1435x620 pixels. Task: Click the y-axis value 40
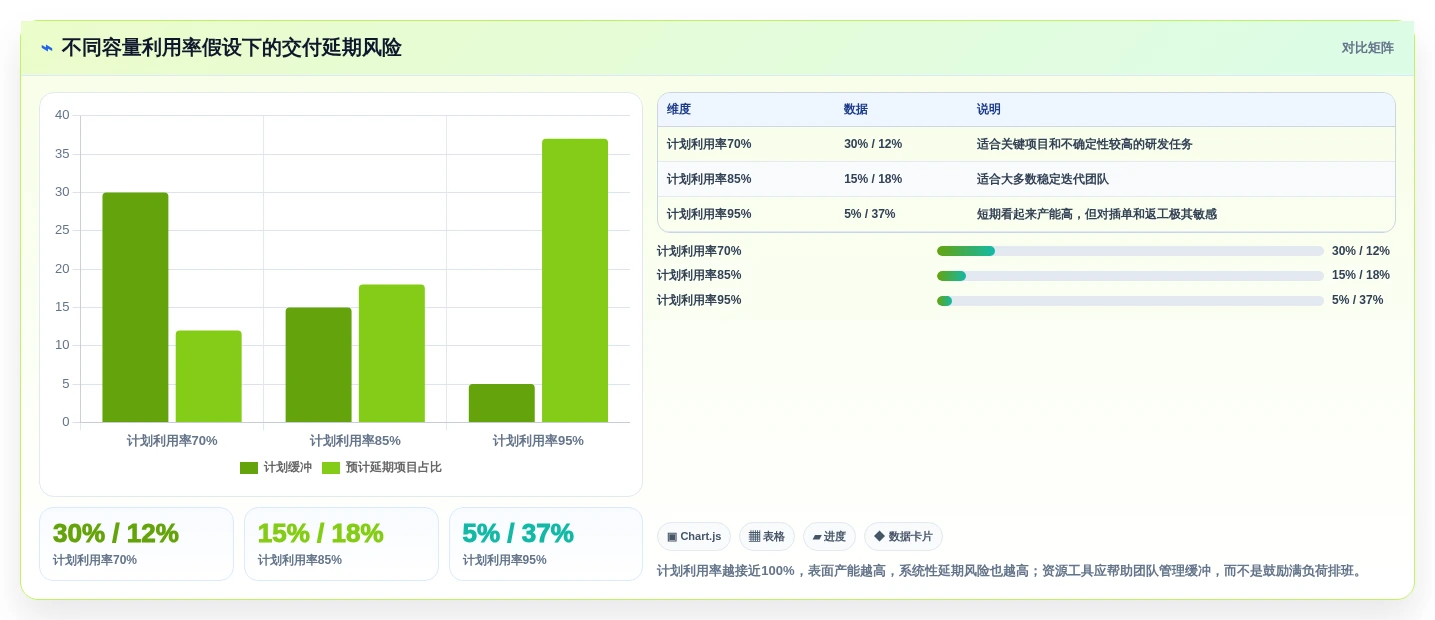(x=62, y=115)
